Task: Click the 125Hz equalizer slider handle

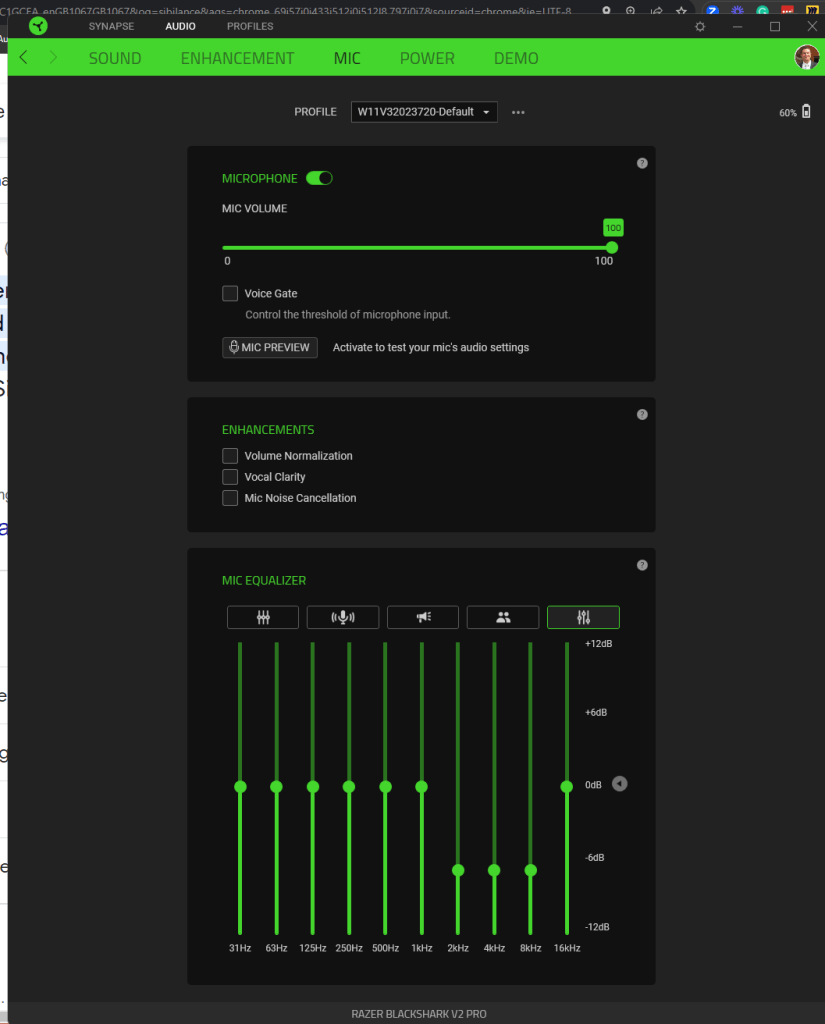Action: coord(313,786)
